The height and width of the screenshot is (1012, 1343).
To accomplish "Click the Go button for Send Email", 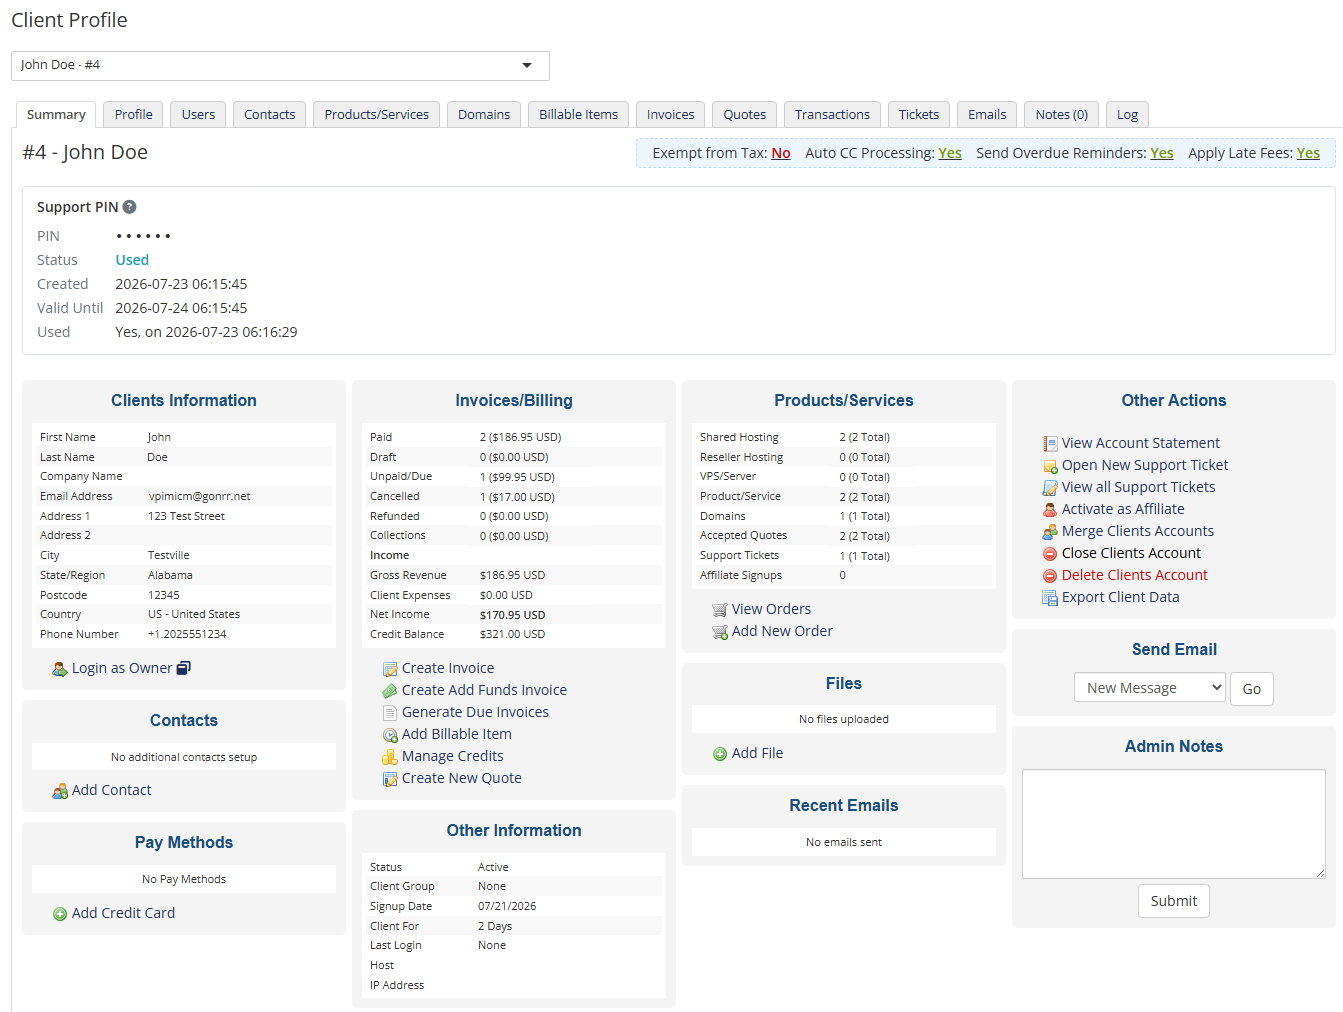I will 1252,689.
